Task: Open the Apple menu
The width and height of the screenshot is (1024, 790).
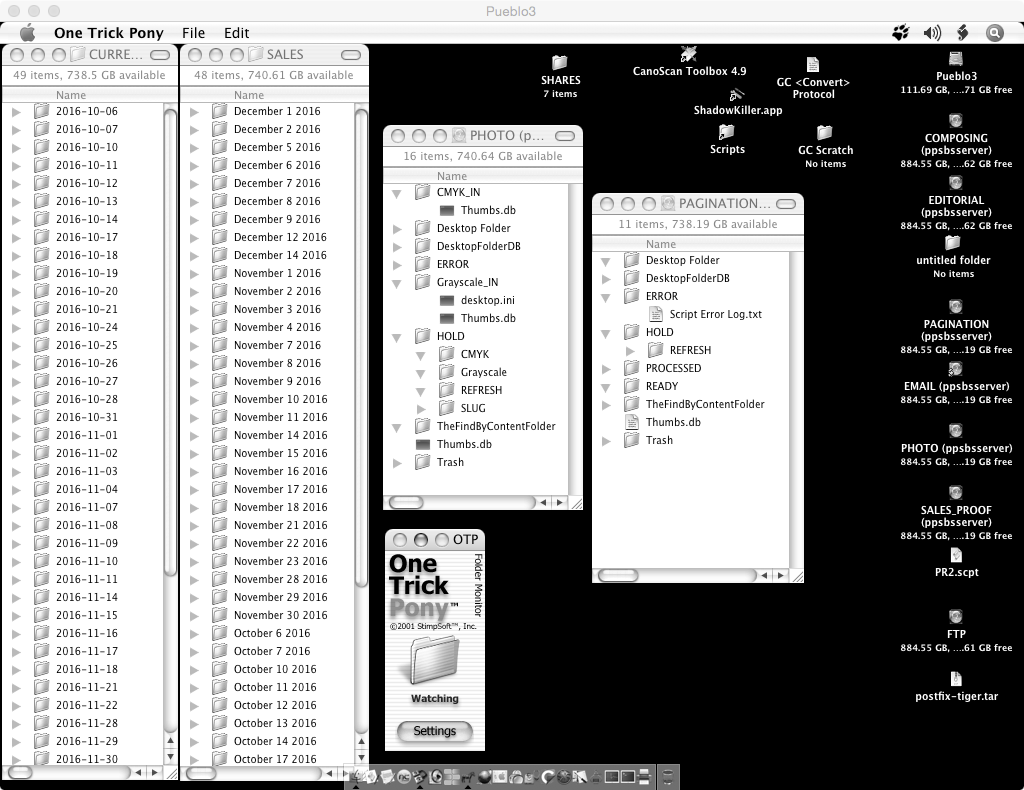Action: (27, 33)
